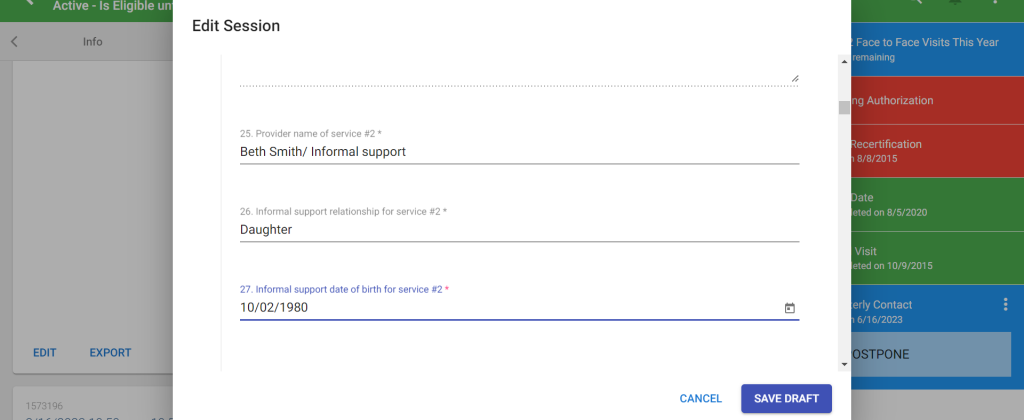Click the back arrow in green header
Viewport: 1024px width, 420px height.
(x=30, y=3)
